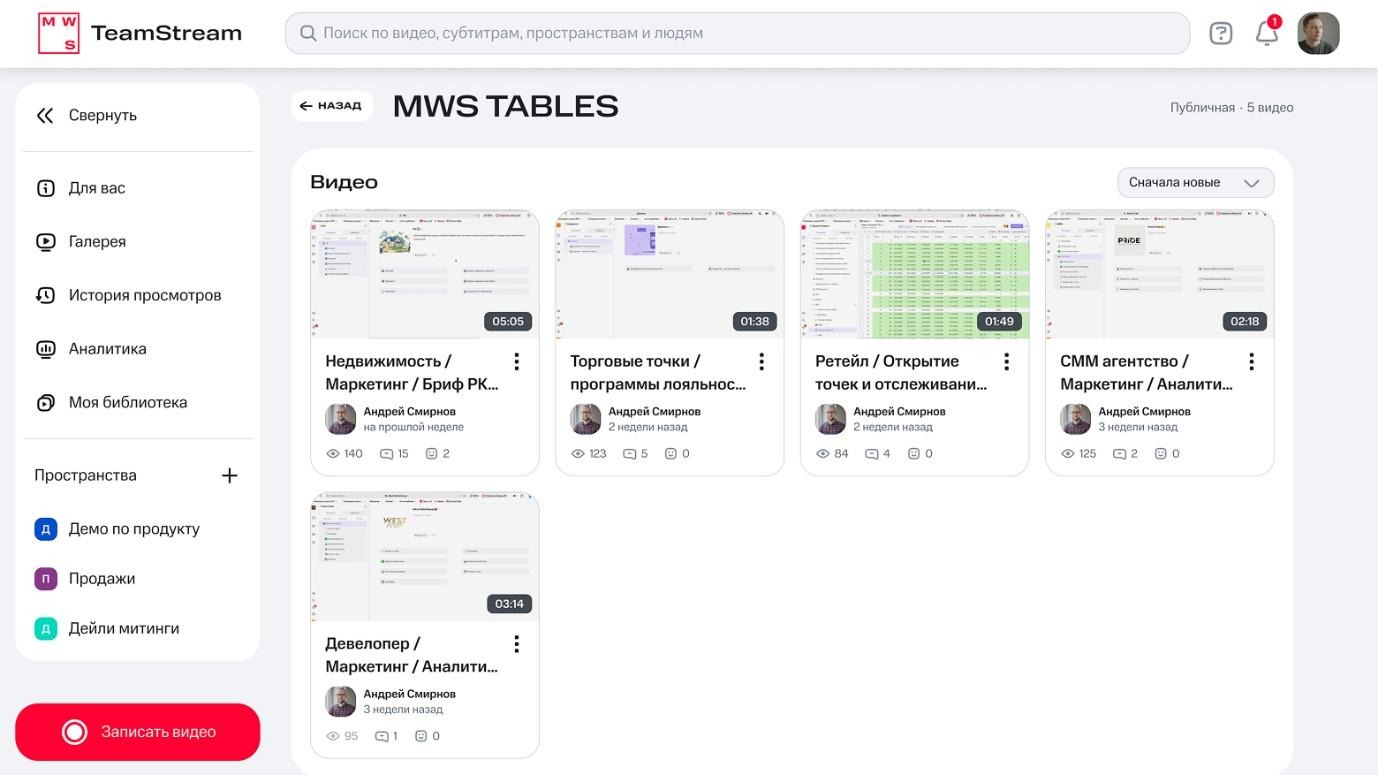1378x775 pixels.
Task: Click the TeamStream logo icon
Action: [58, 33]
